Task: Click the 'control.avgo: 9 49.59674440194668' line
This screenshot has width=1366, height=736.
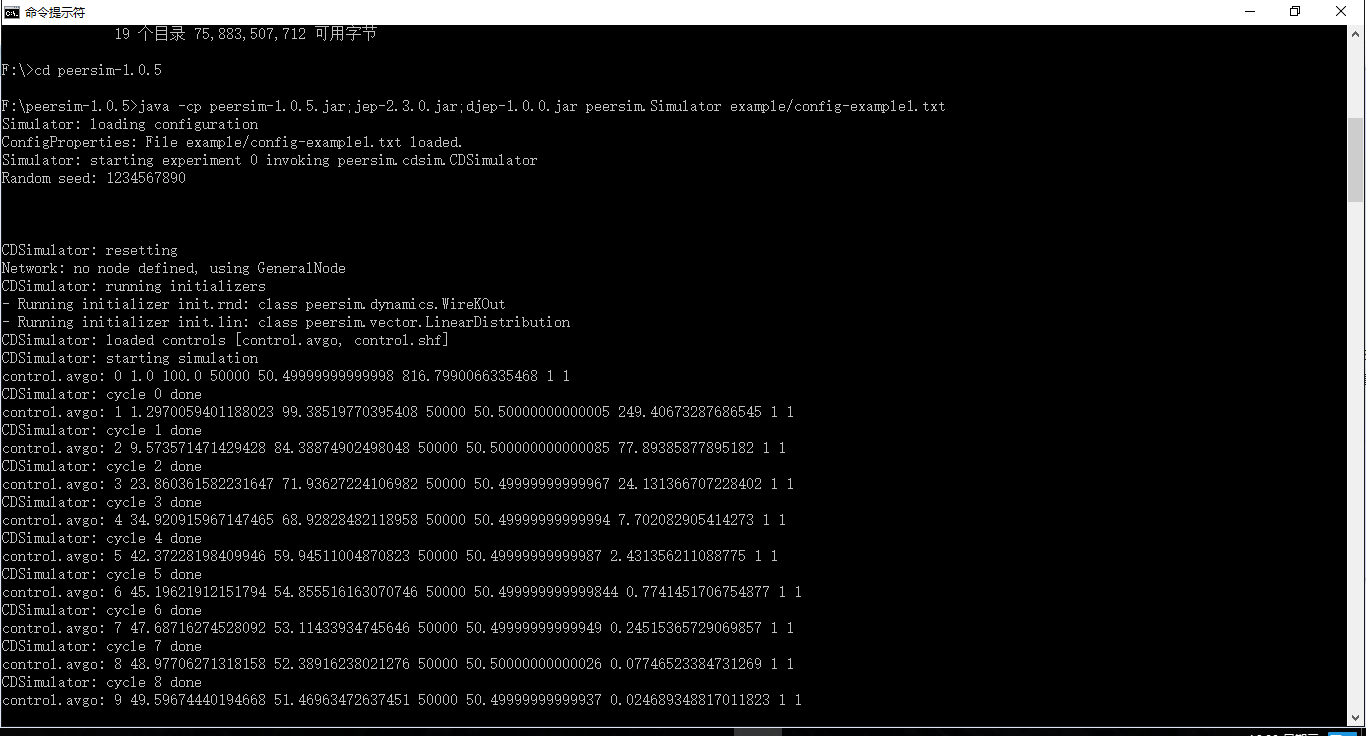Action: 401,700
